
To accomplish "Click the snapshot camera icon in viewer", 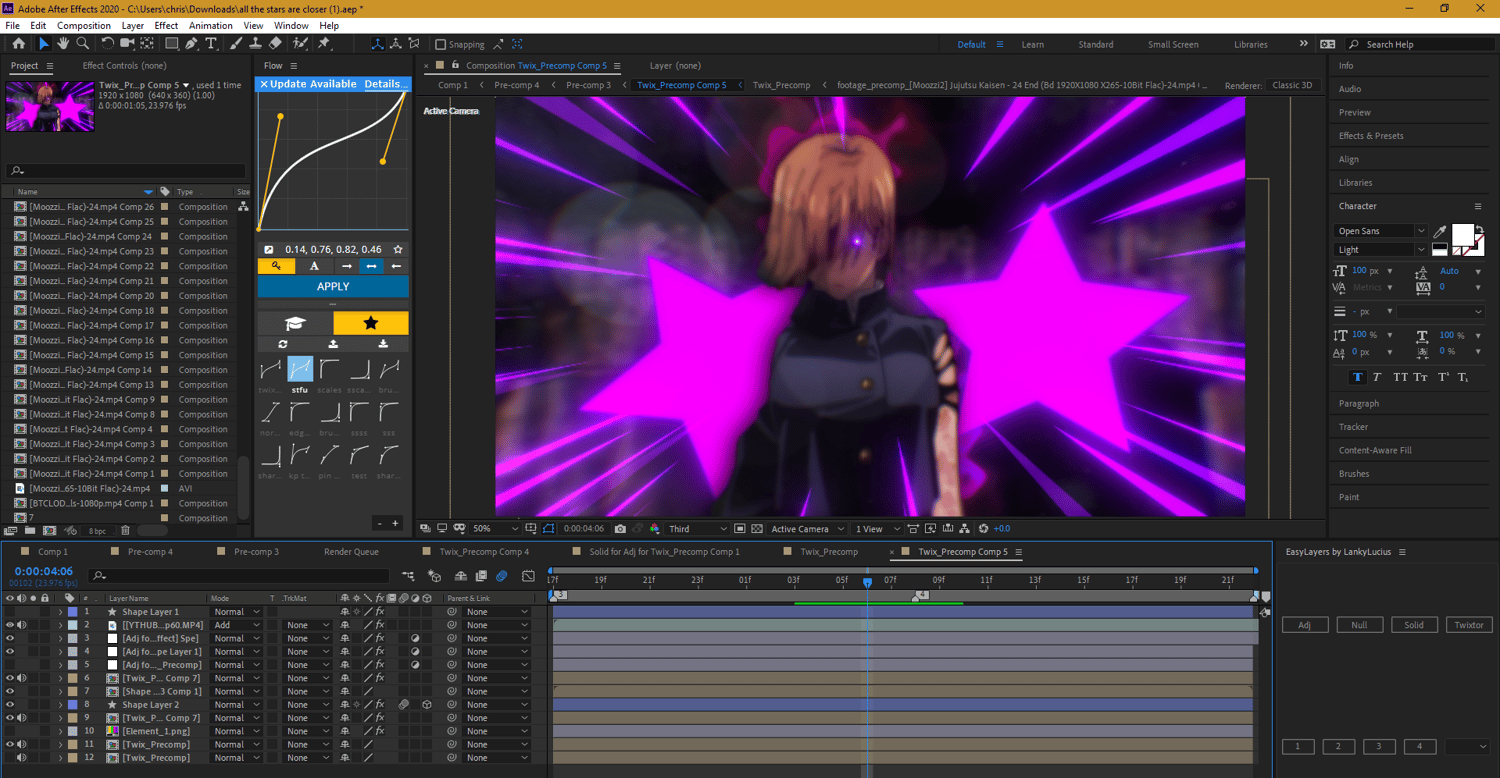I will pos(621,529).
